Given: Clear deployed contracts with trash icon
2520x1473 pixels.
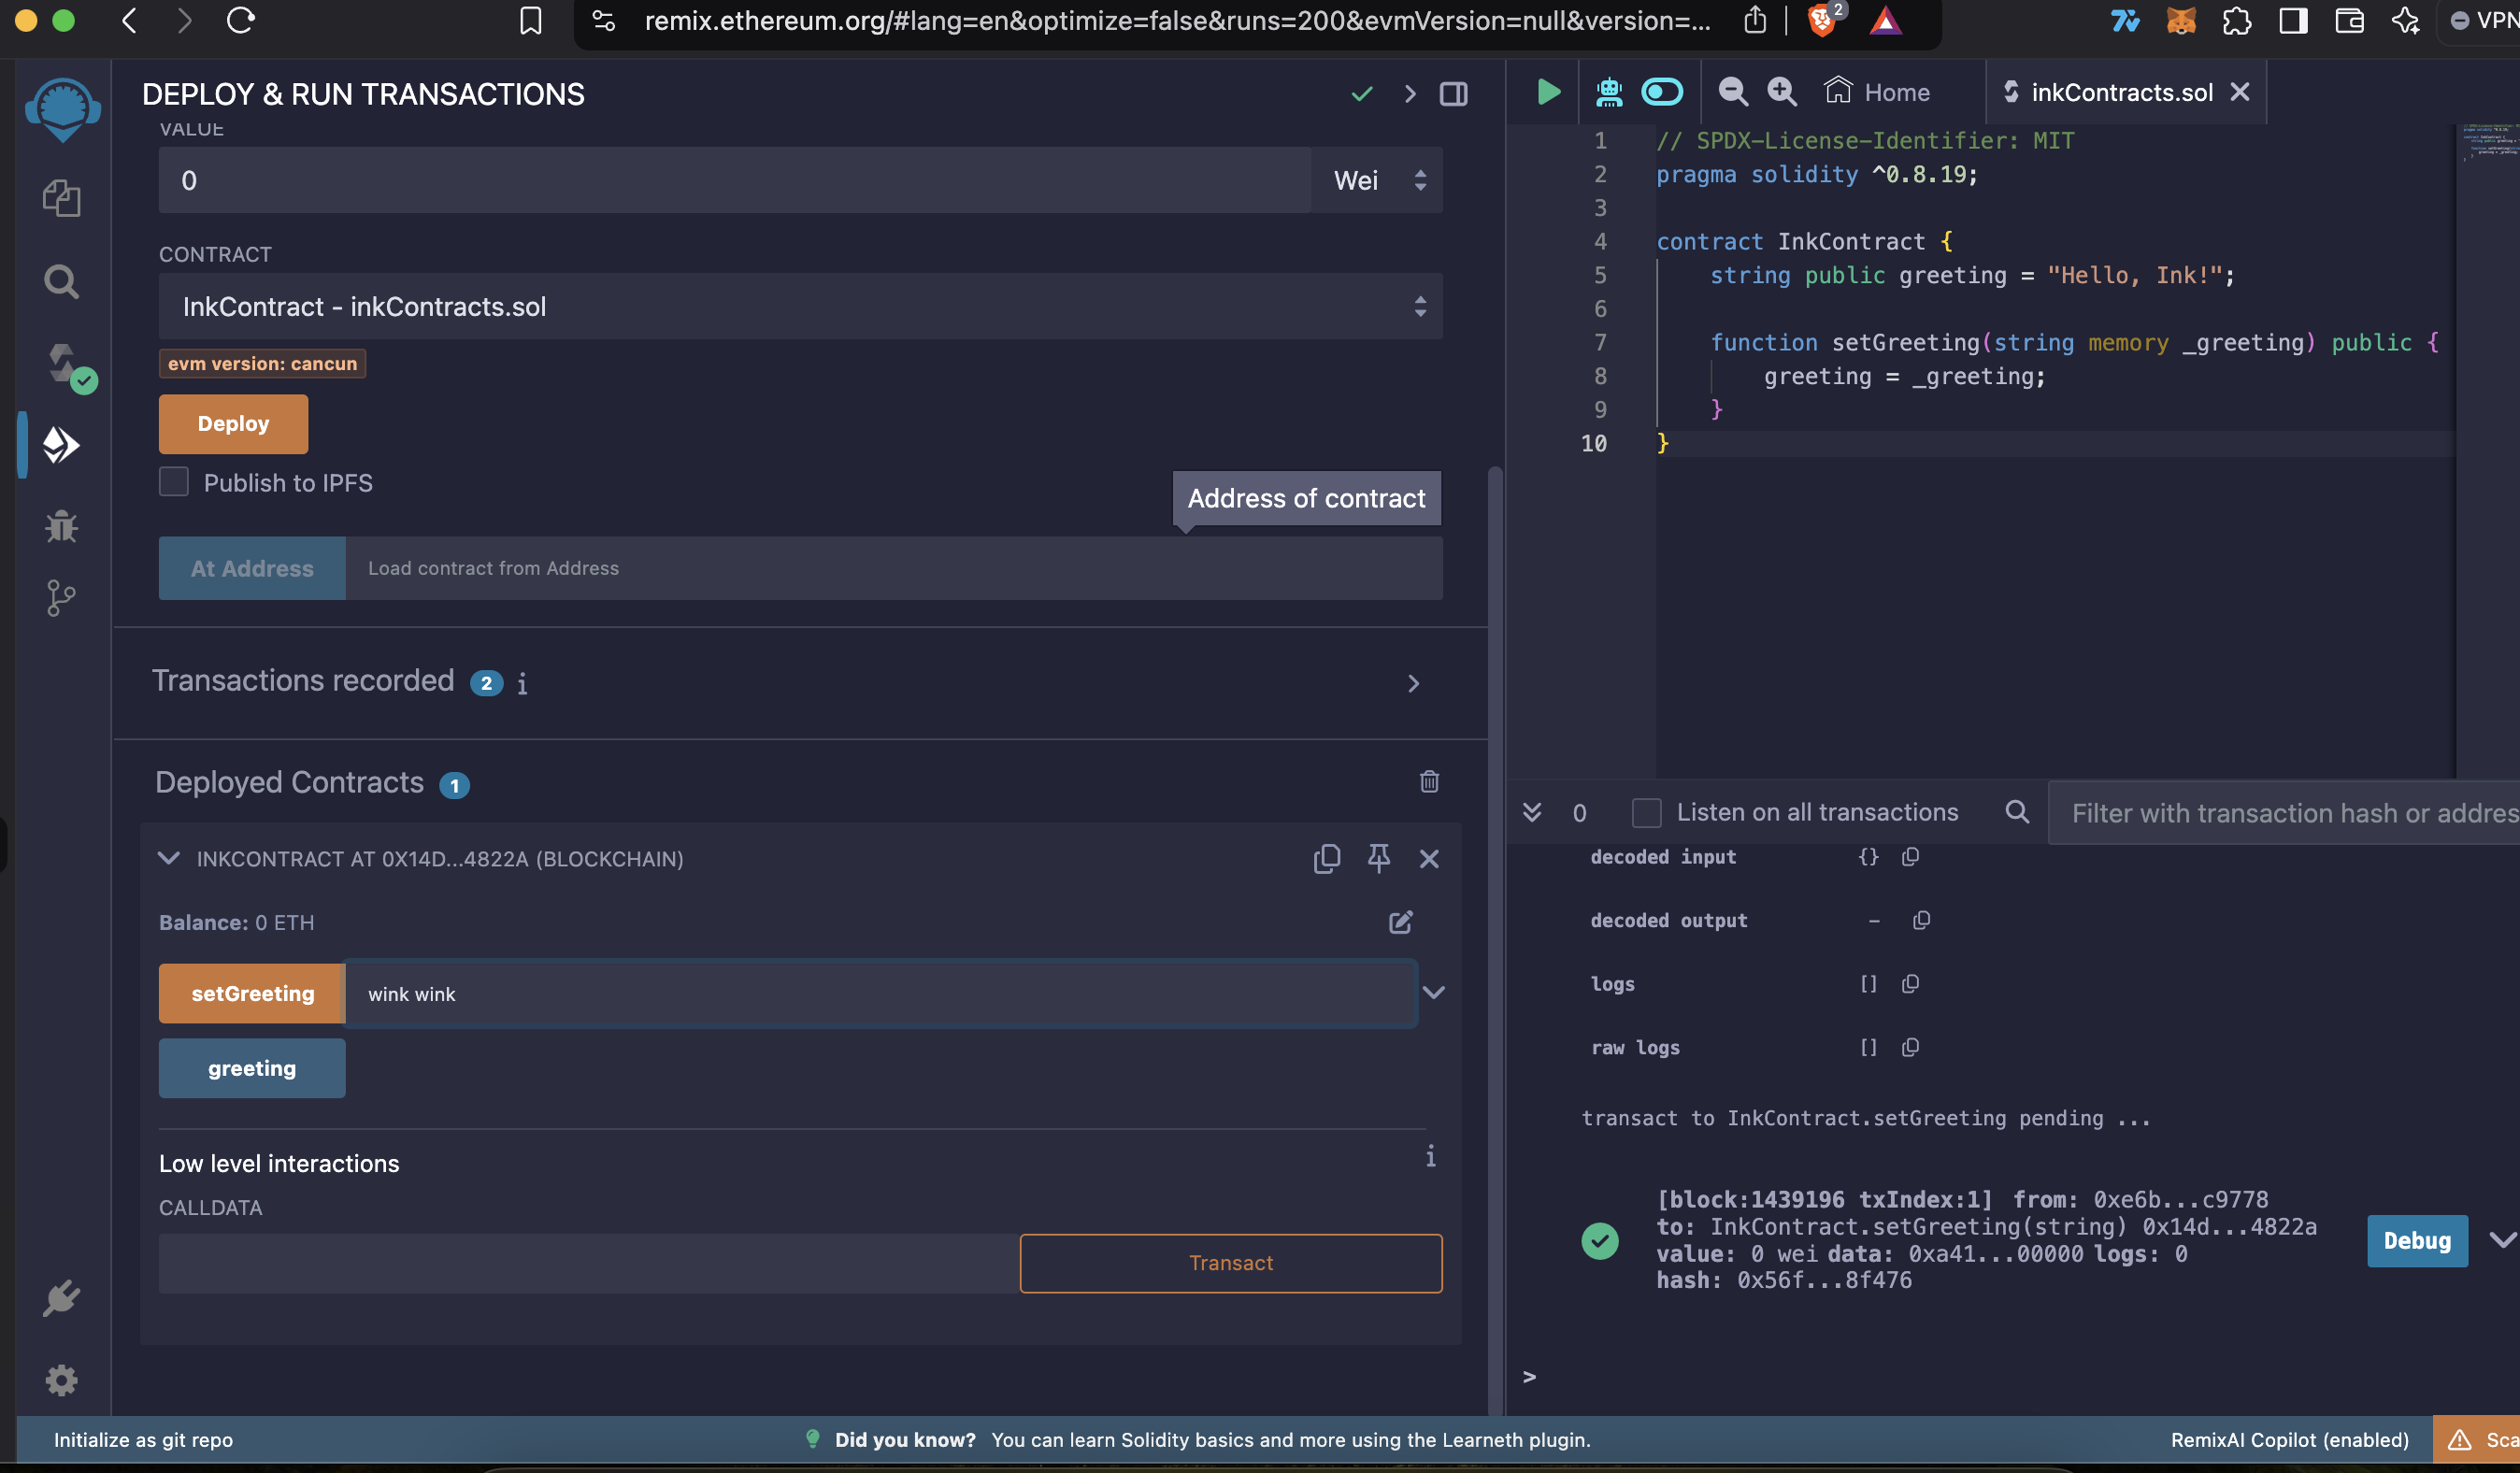Looking at the screenshot, I should [1429, 781].
